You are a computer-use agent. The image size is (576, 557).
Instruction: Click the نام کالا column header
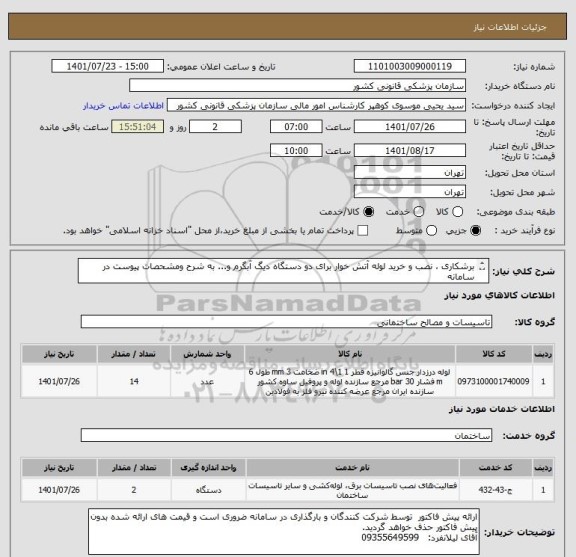pos(350,354)
